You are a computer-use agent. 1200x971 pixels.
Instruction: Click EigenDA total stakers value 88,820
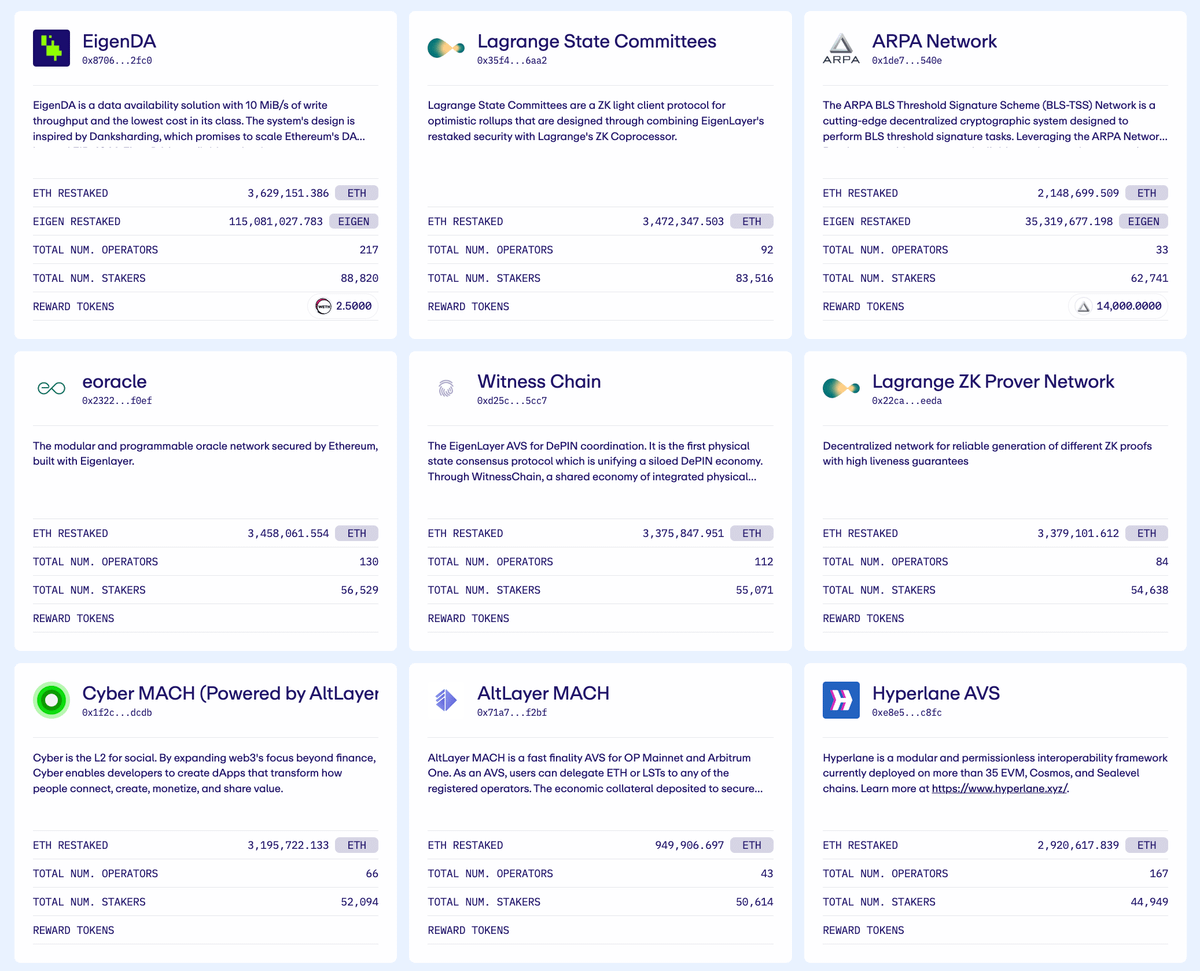pos(360,279)
